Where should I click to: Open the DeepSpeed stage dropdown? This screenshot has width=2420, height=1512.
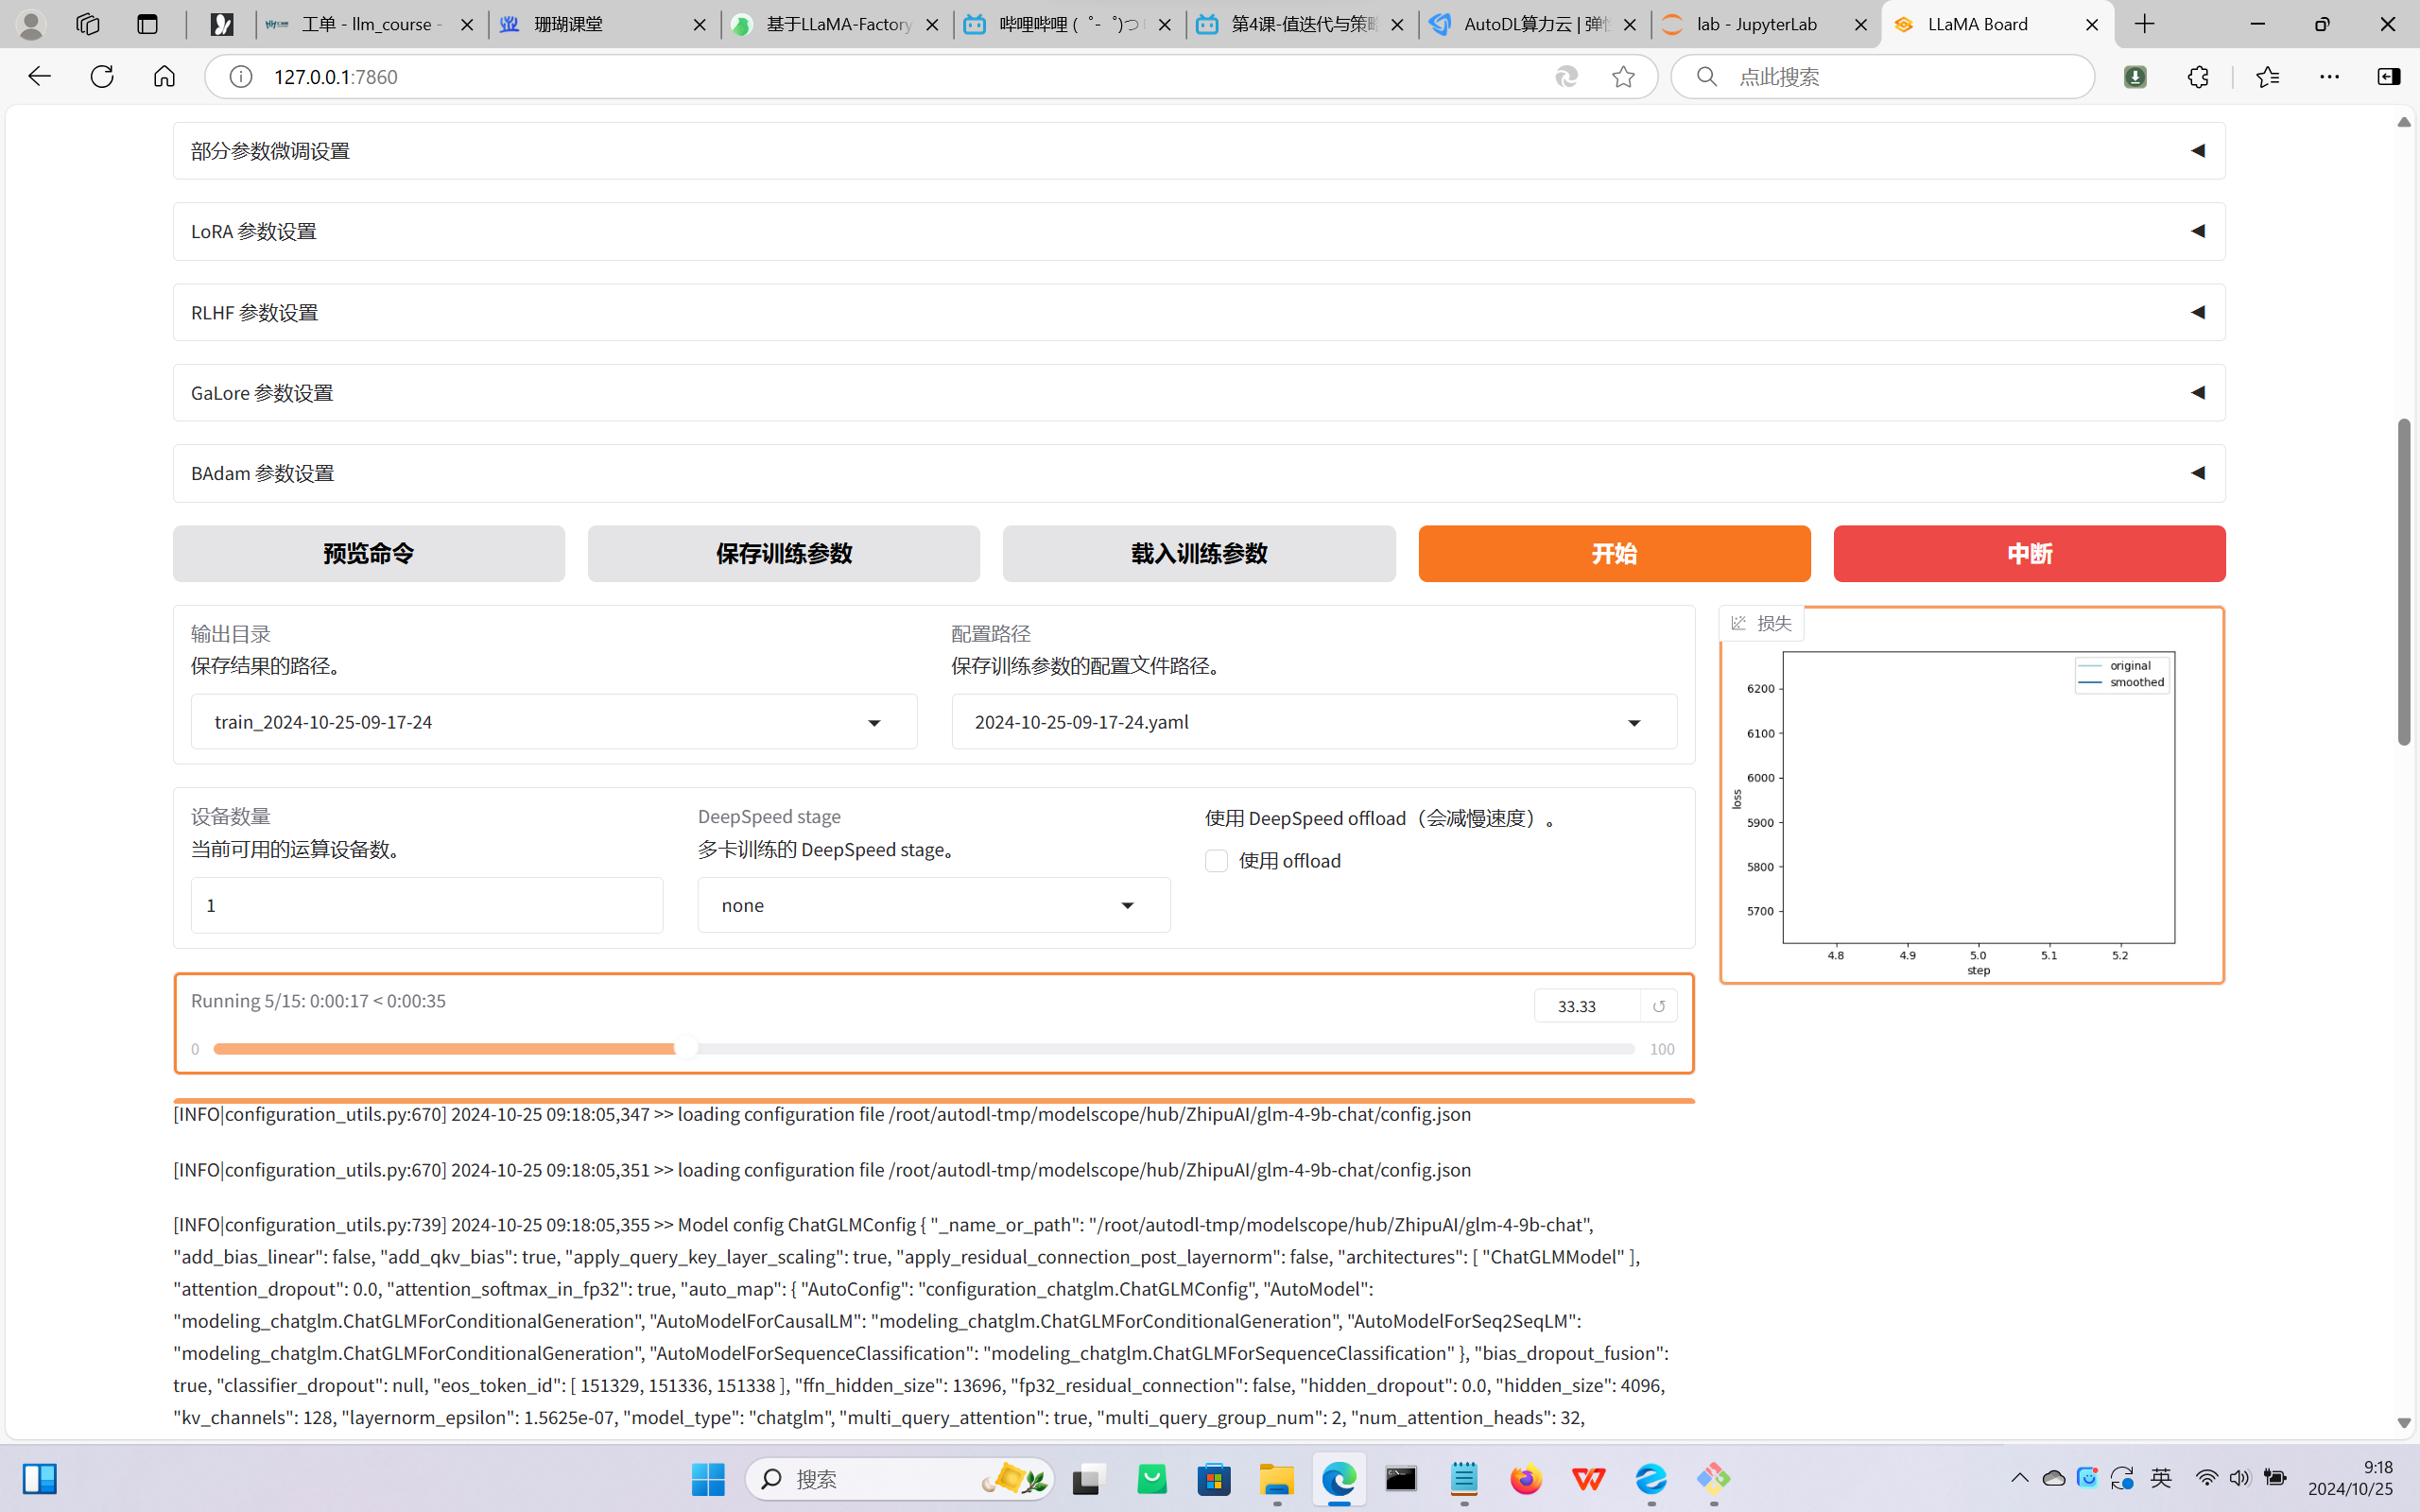pyautogui.click(x=933, y=905)
